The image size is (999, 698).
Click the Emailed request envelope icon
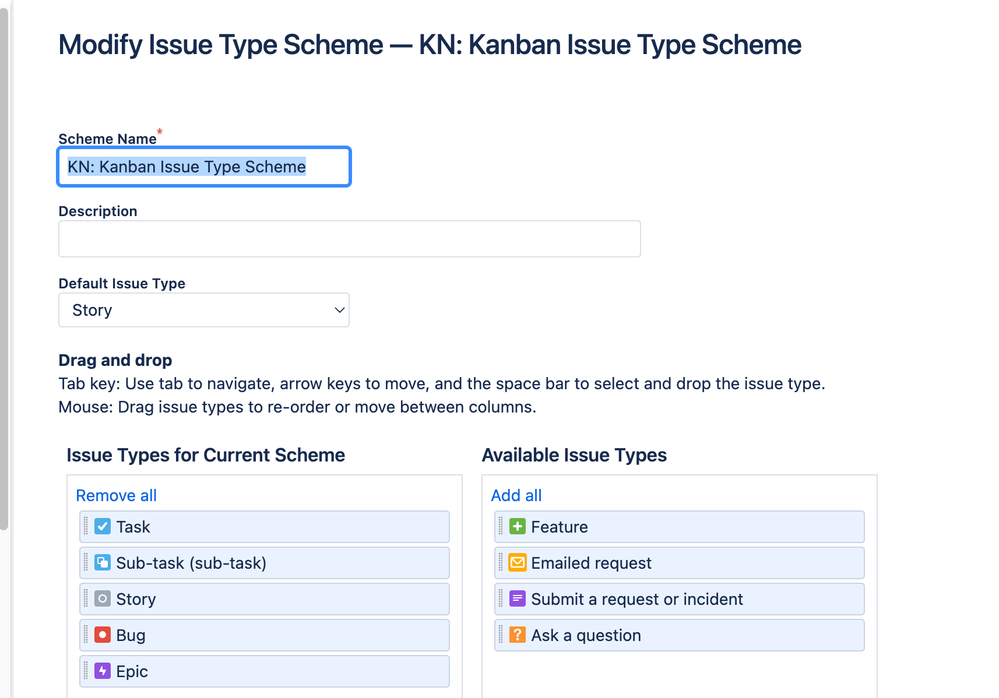517,563
